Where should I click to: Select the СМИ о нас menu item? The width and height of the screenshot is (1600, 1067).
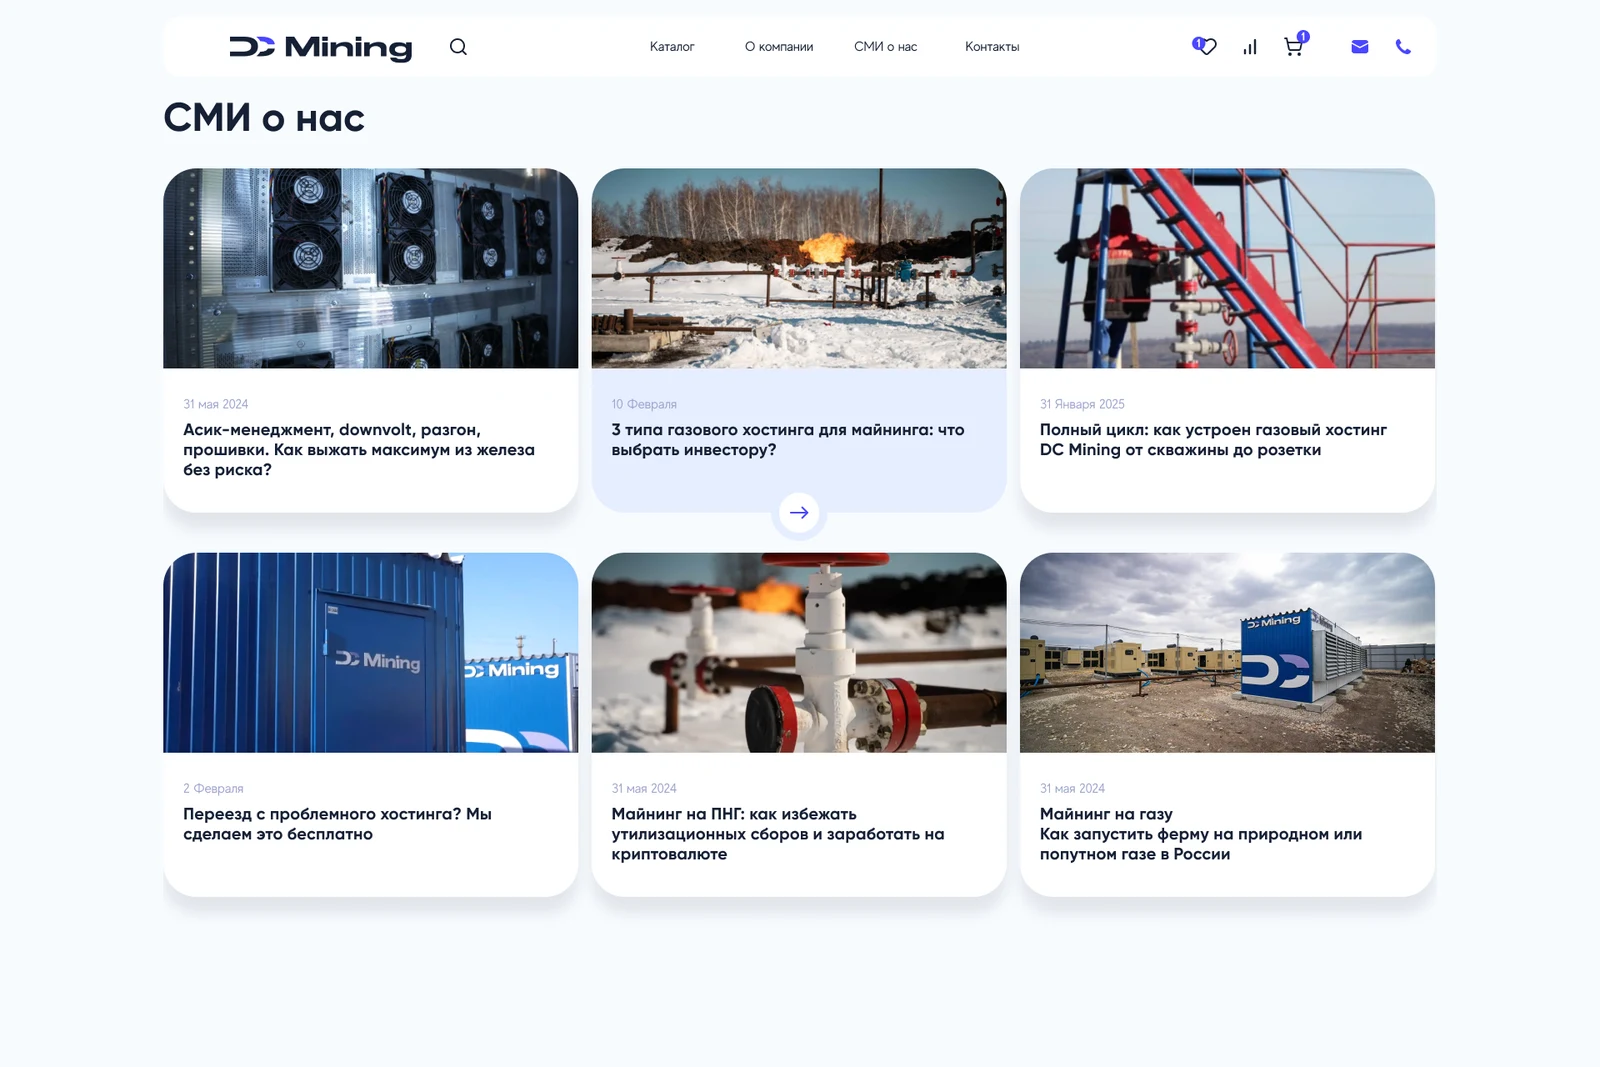[886, 47]
